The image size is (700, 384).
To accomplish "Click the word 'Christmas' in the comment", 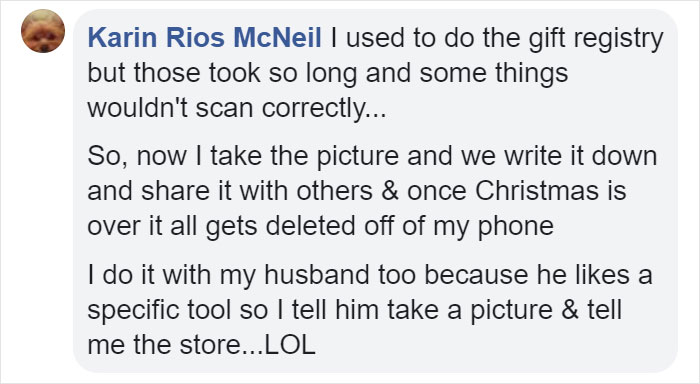I will tap(536, 191).
